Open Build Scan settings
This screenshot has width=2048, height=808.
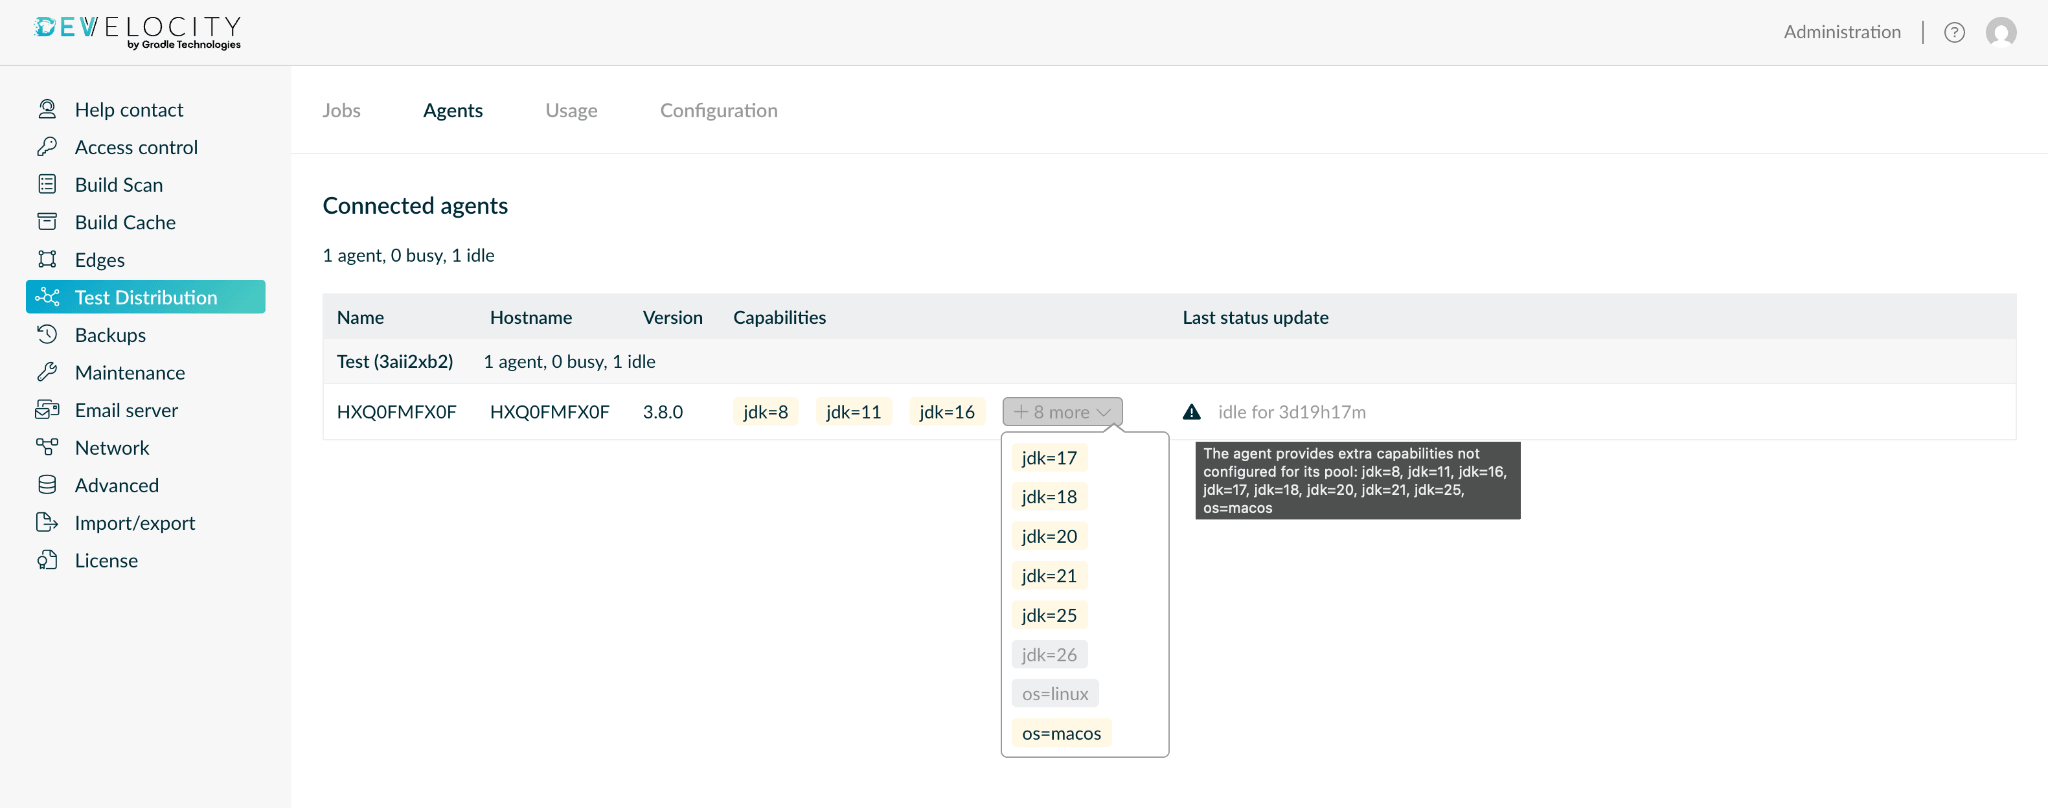(x=146, y=185)
